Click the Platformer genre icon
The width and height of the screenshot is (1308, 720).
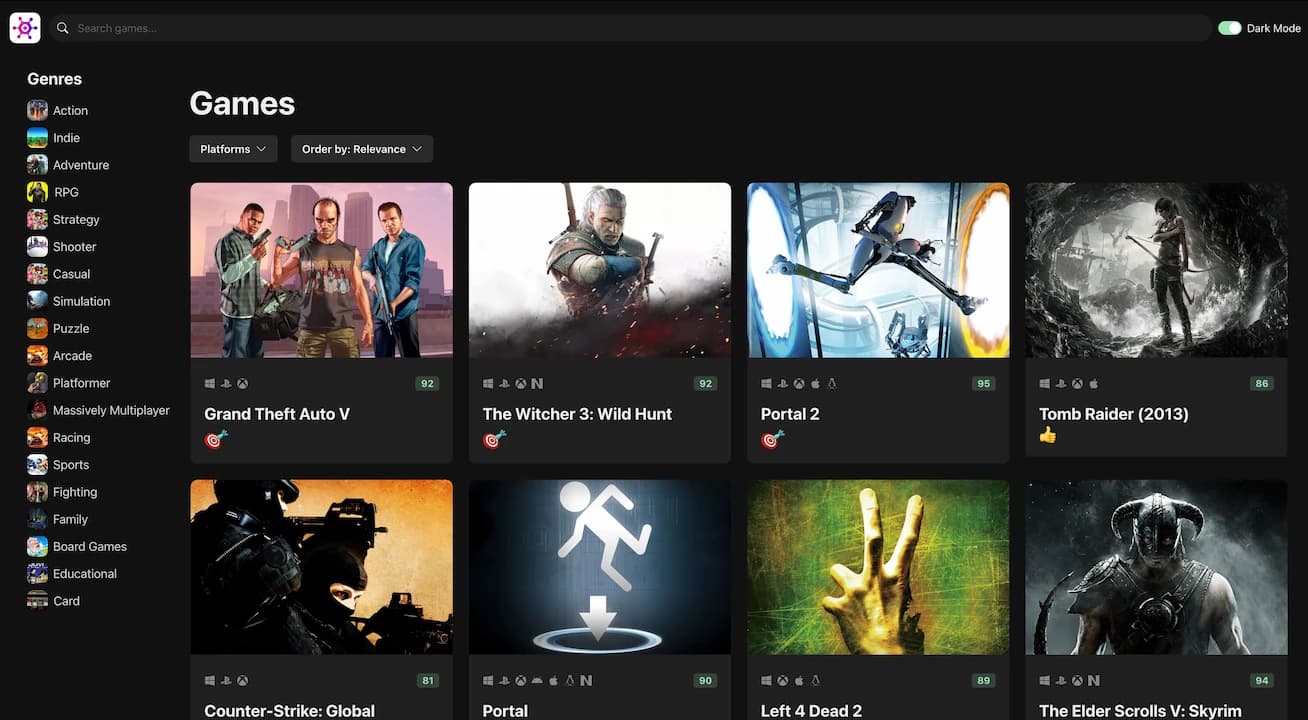click(x=37, y=383)
